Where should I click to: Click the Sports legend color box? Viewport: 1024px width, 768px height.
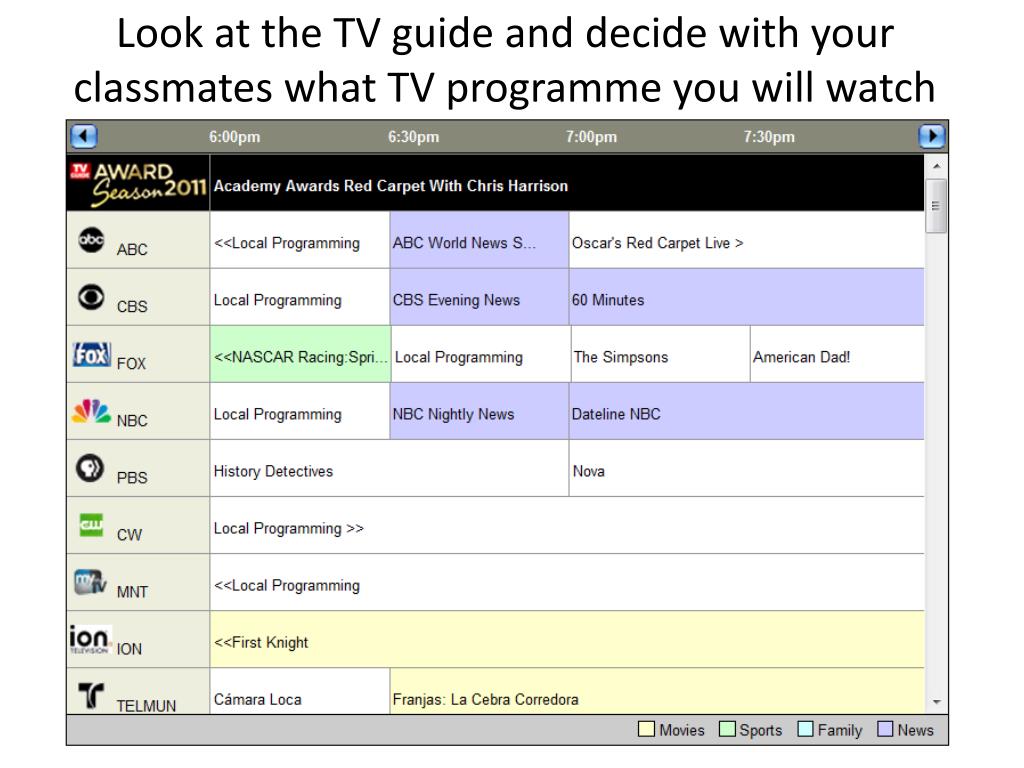727,729
